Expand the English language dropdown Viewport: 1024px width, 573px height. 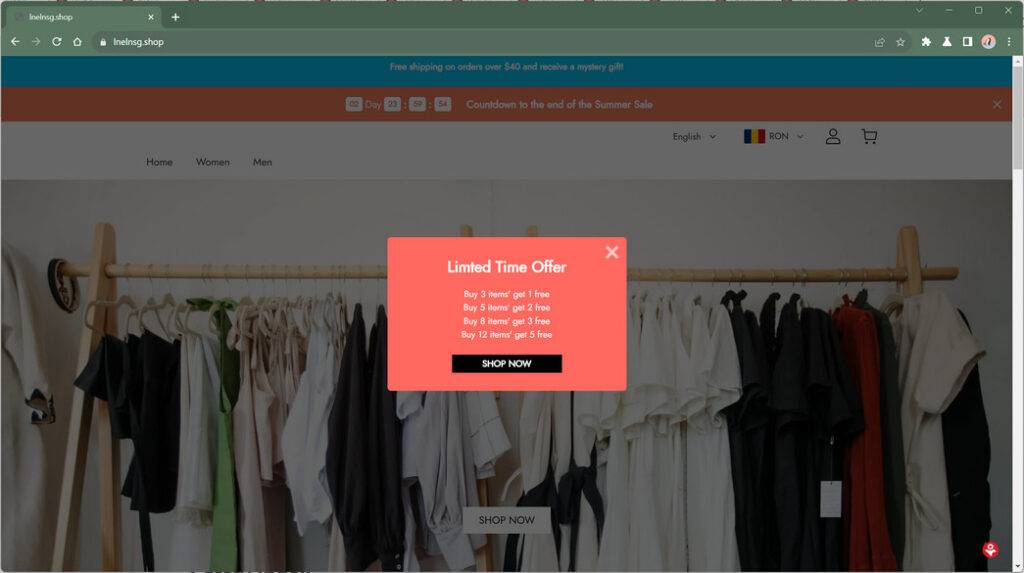pyautogui.click(x=694, y=137)
